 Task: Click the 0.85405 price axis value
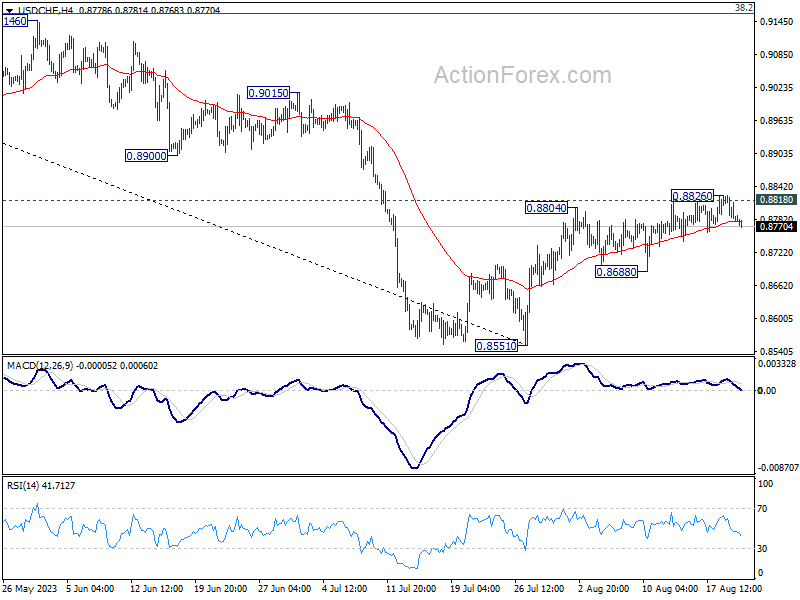click(x=776, y=352)
